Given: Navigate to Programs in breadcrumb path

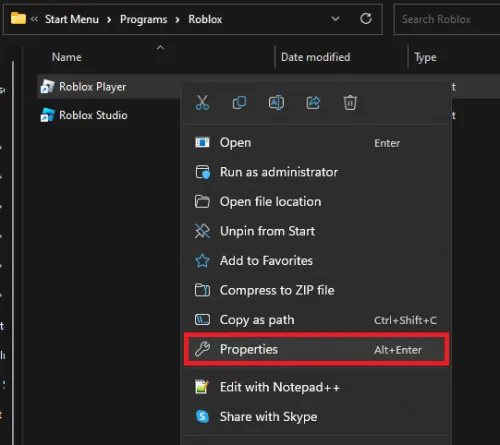Looking at the screenshot, I should (144, 20).
